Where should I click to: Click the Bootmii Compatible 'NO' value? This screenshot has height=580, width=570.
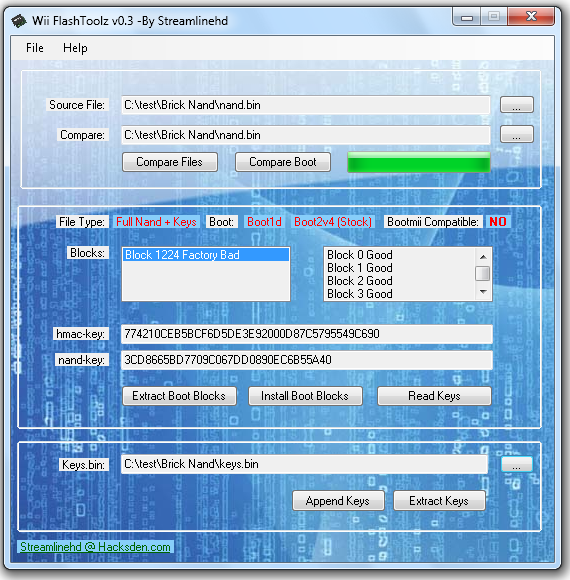tap(498, 222)
